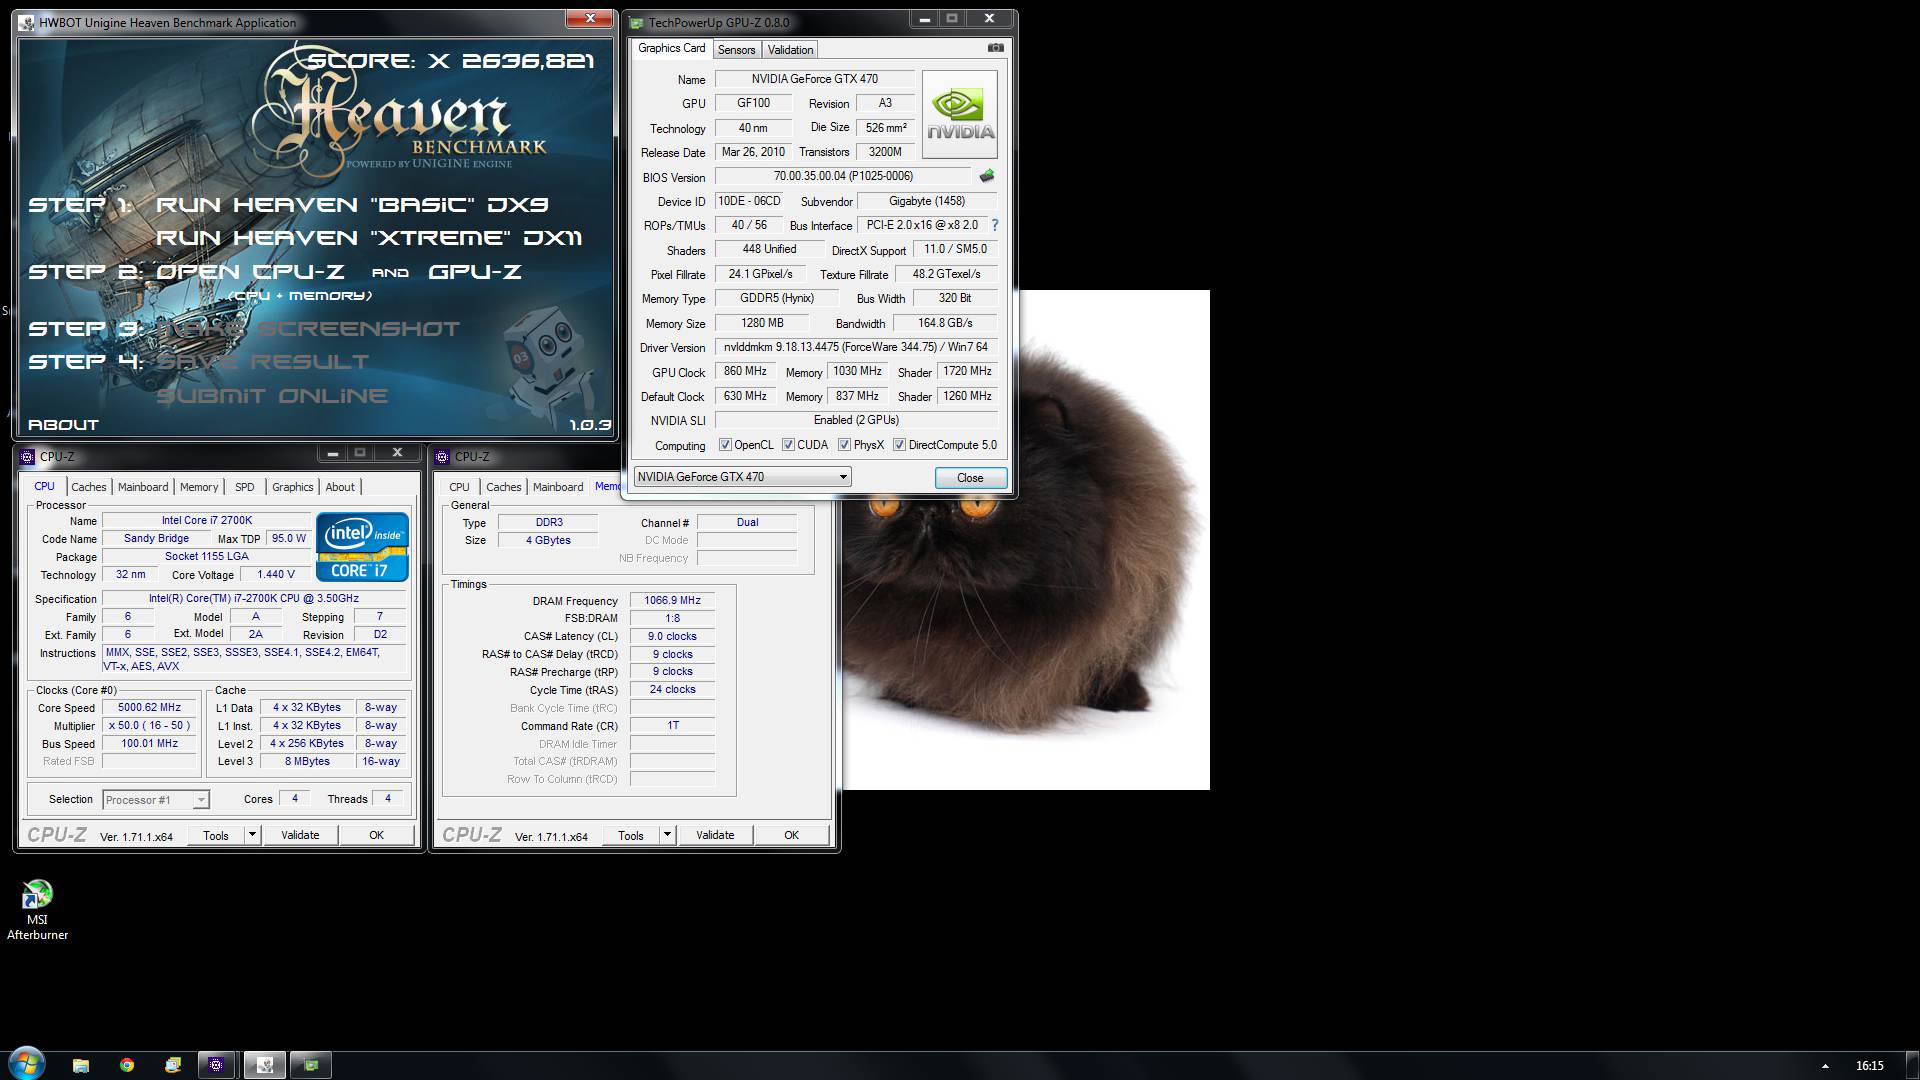Toggle the PhysX checkbox

coord(844,445)
